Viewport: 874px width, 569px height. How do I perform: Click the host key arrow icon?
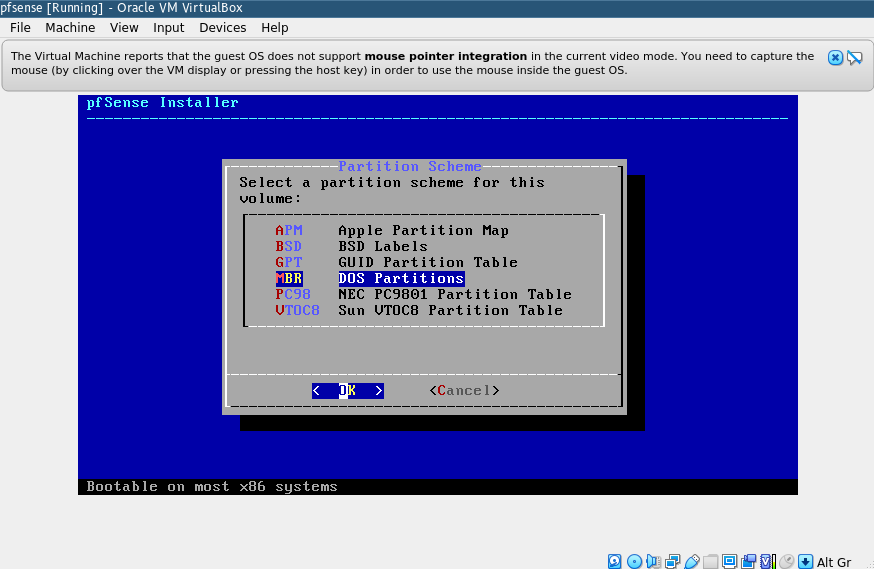pos(805,561)
